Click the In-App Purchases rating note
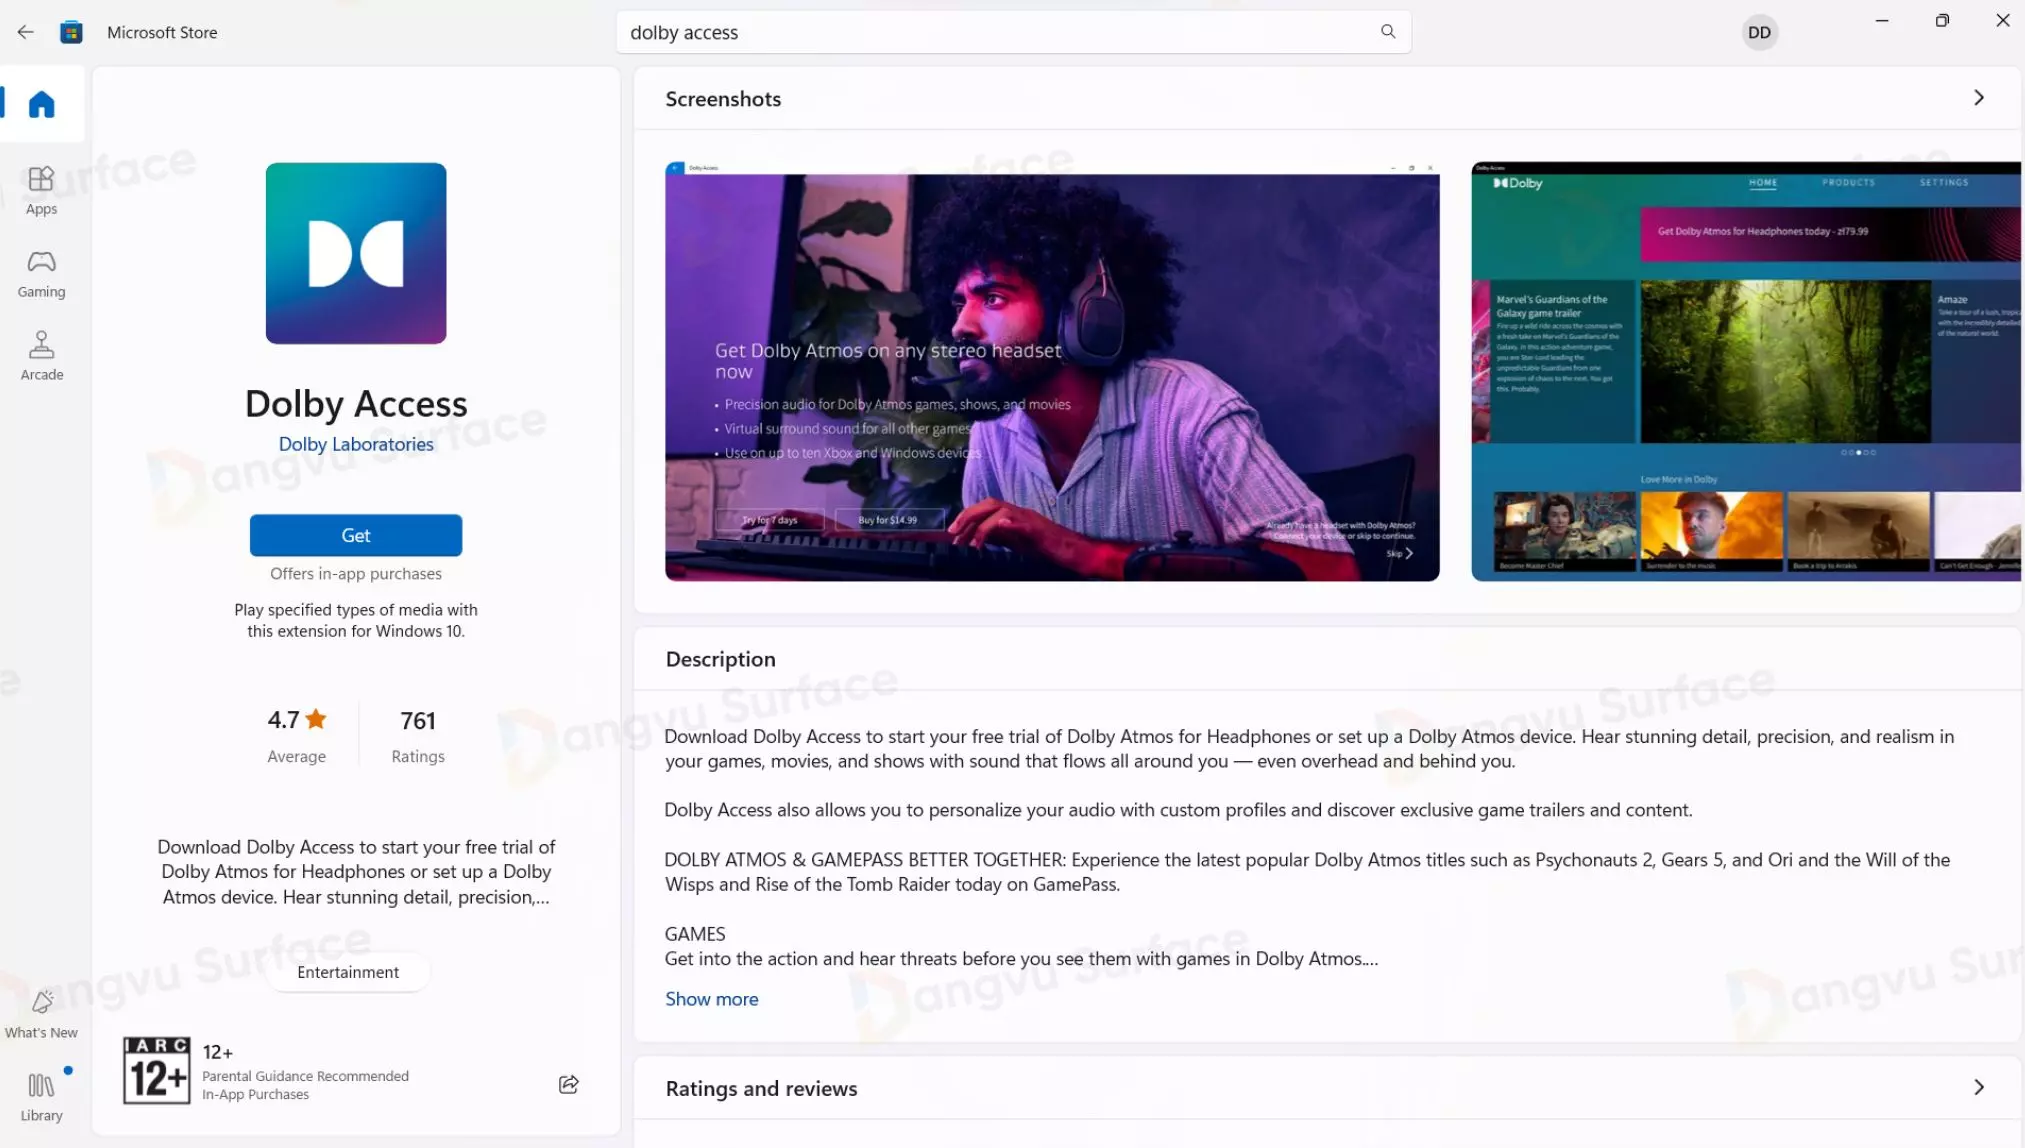 pos(255,1094)
